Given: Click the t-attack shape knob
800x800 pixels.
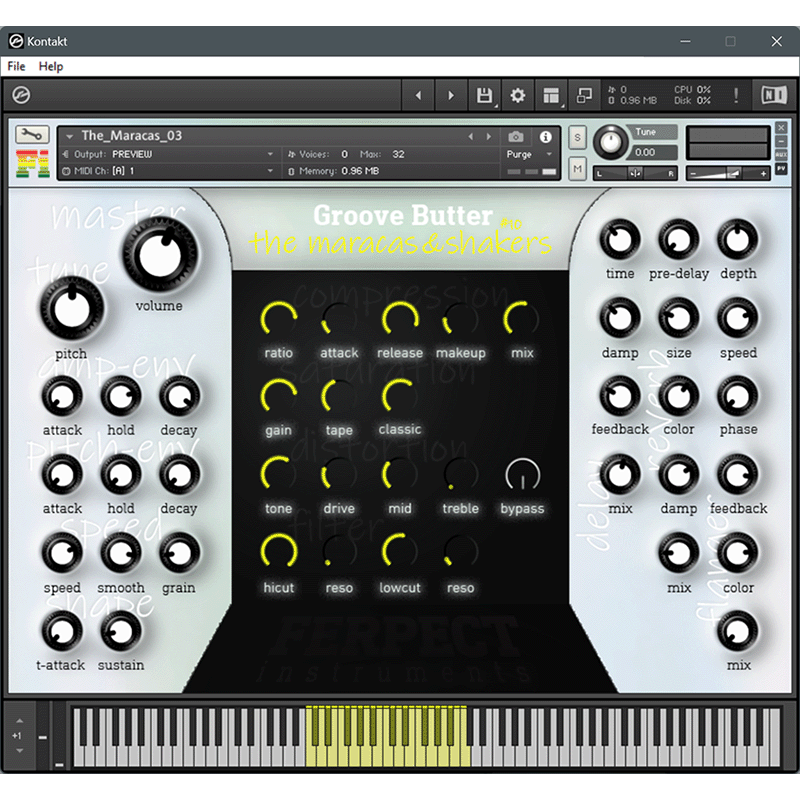Looking at the screenshot, I should point(62,632).
